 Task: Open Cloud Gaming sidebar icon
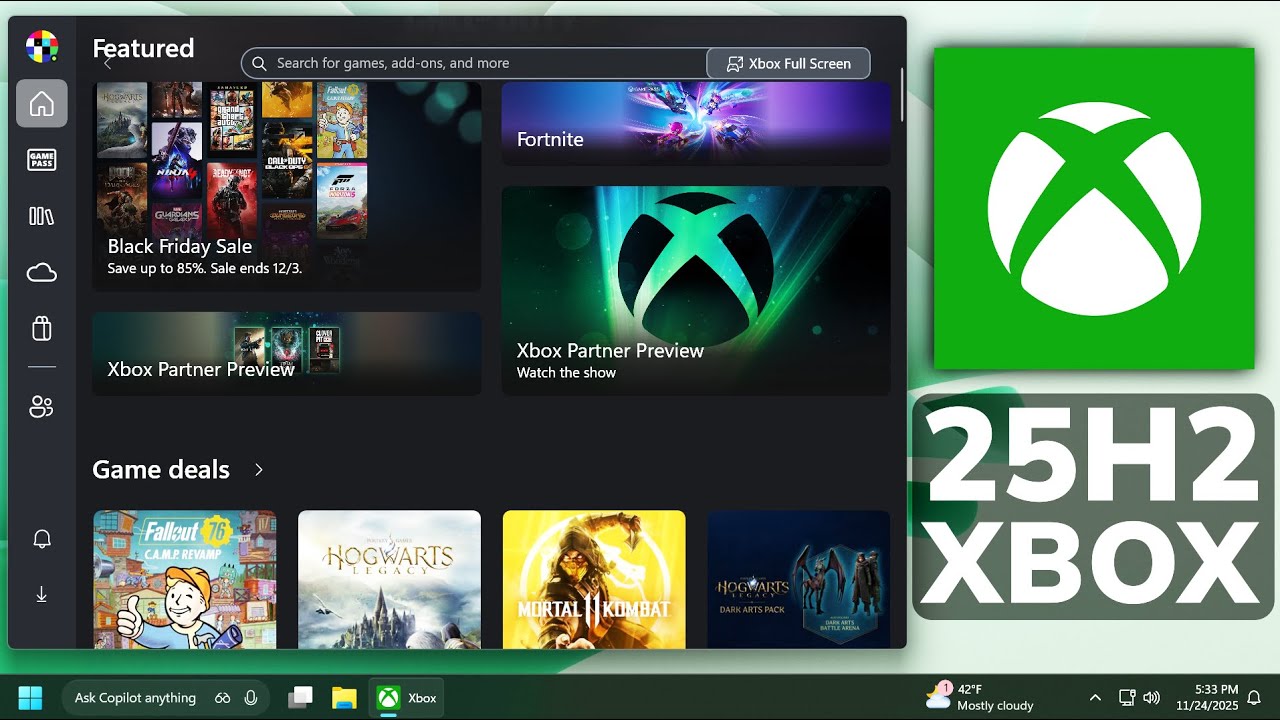[x=42, y=273]
